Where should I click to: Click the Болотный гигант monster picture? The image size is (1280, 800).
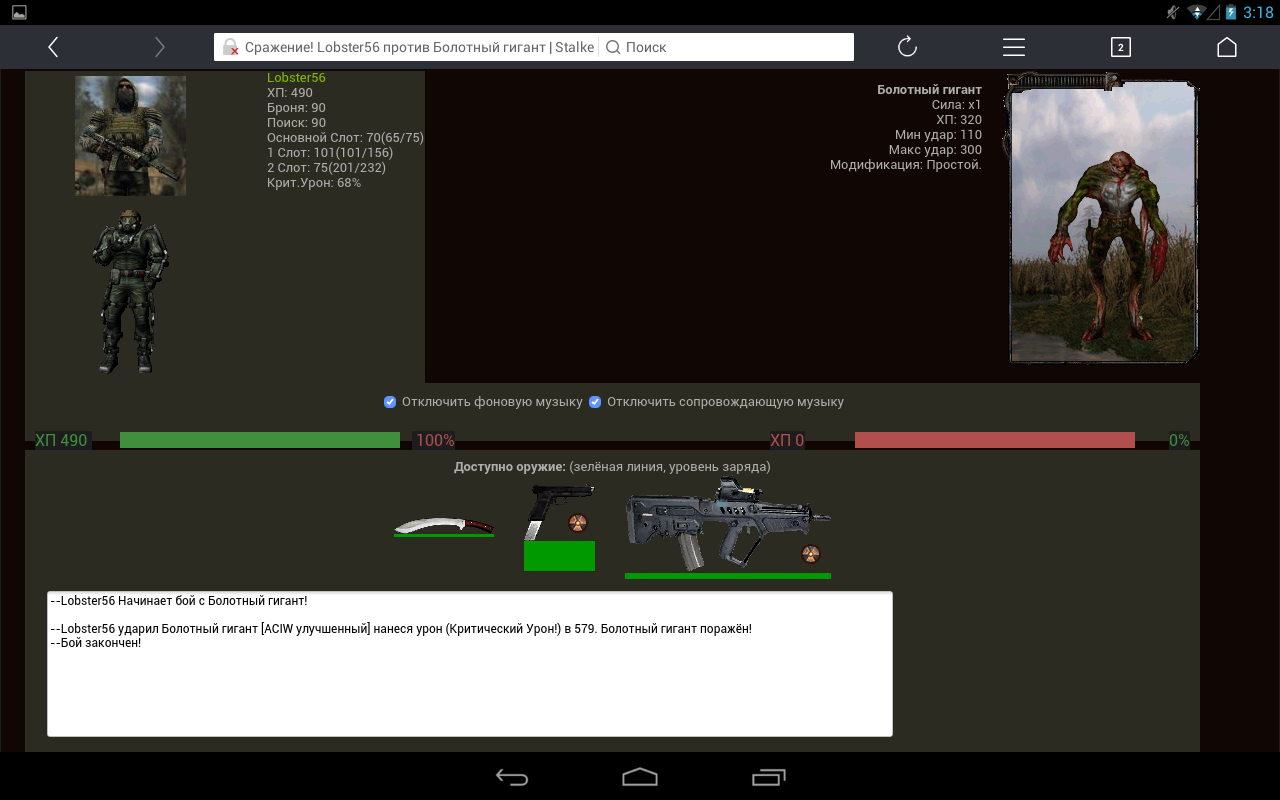pos(1104,220)
